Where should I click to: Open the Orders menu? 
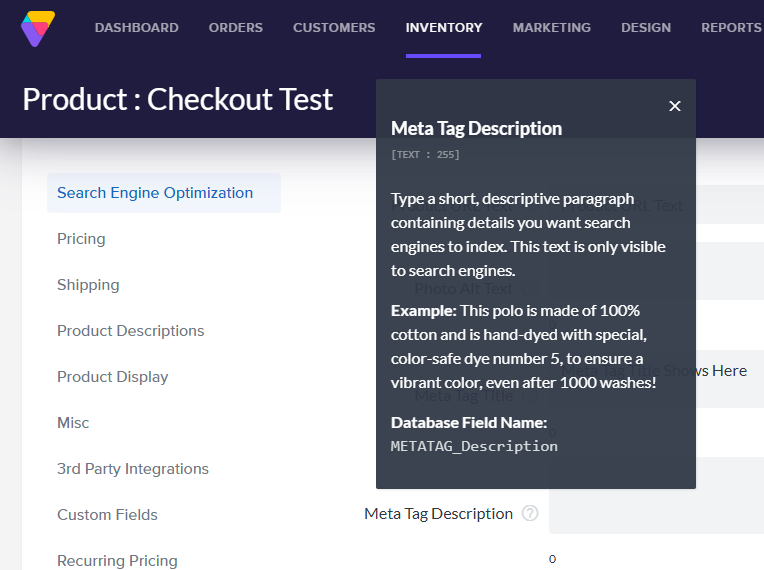tap(236, 28)
